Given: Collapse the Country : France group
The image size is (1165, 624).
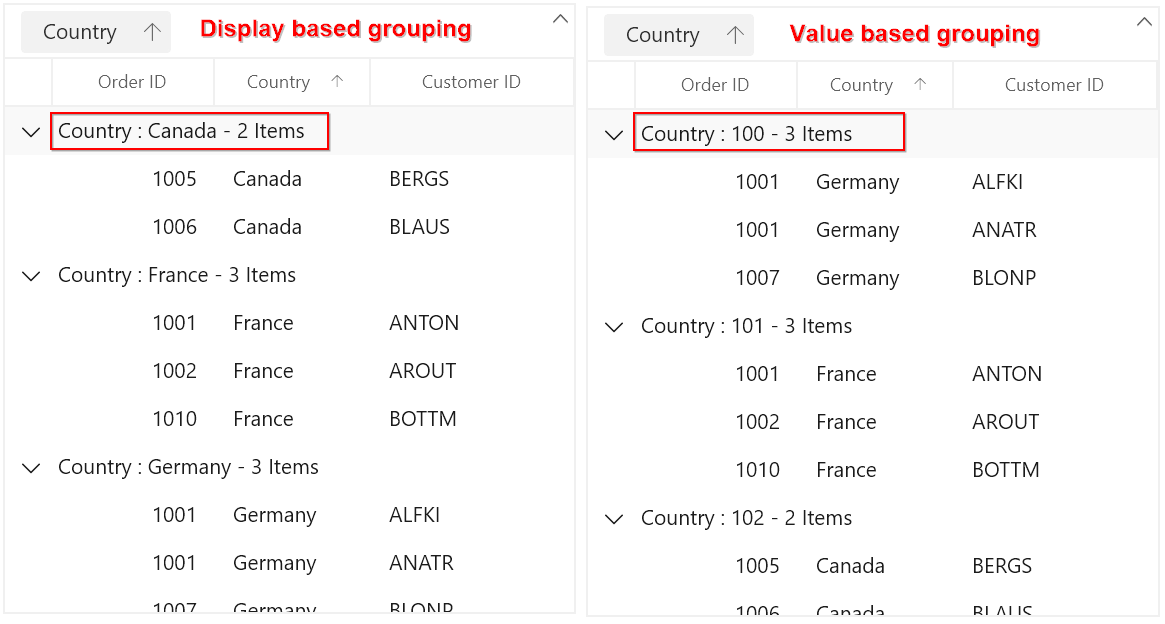Looking at the screenshot, I should (x=31, y=276).
